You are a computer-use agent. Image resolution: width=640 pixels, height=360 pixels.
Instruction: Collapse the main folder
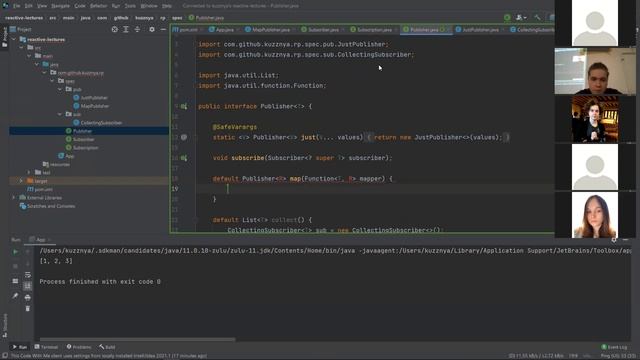coord(29,56)
